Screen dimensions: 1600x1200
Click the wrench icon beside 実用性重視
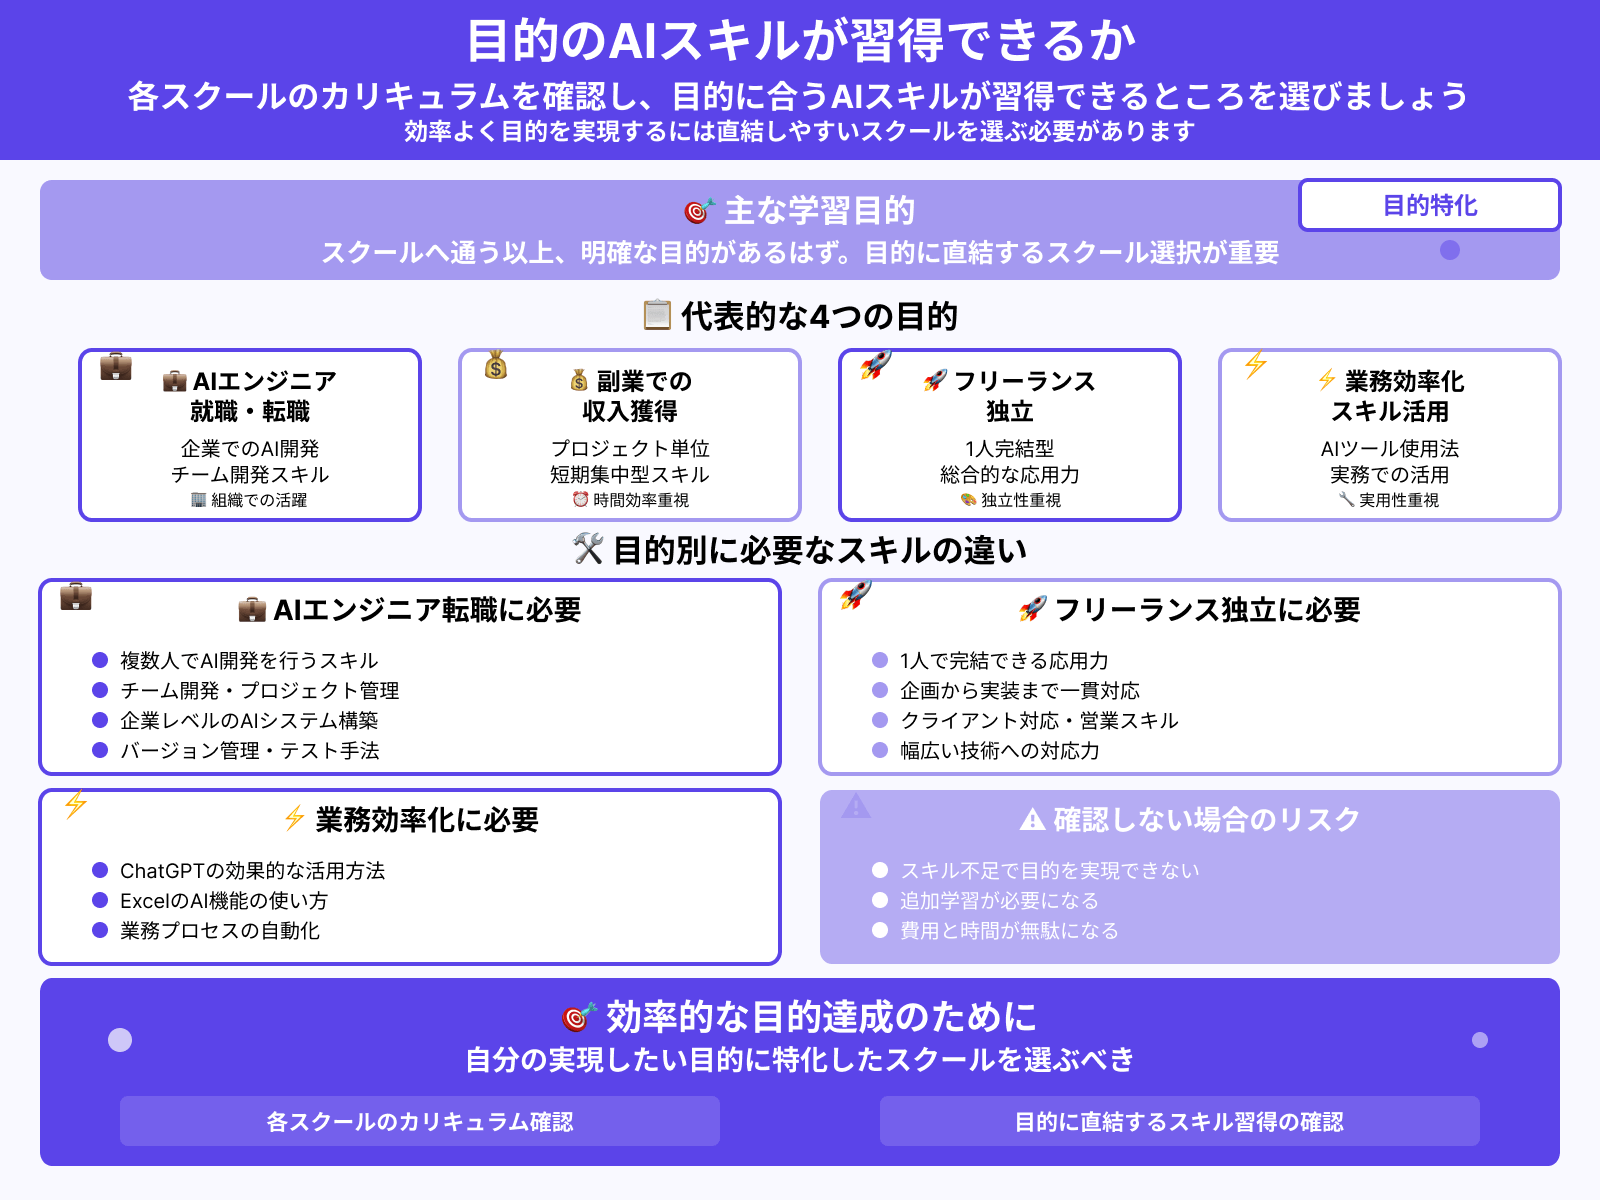click(1346, 500)
